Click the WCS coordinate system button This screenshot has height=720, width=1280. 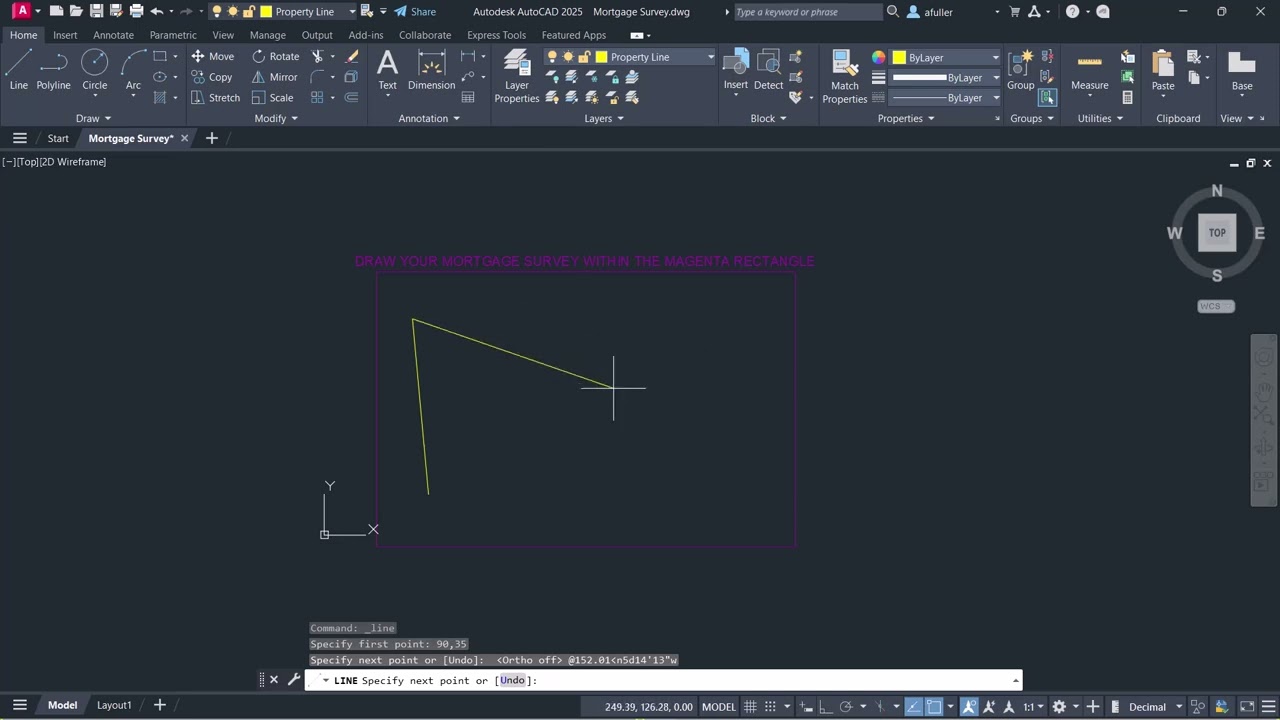click(x=1216, y=306)
